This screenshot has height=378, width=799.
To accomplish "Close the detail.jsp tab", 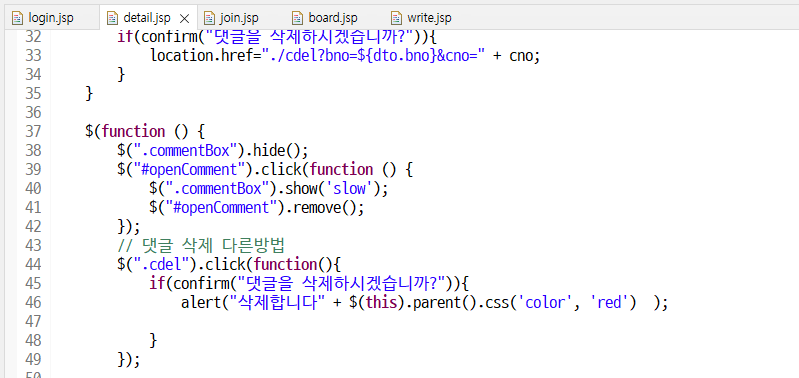I will (x=185, y=19).
